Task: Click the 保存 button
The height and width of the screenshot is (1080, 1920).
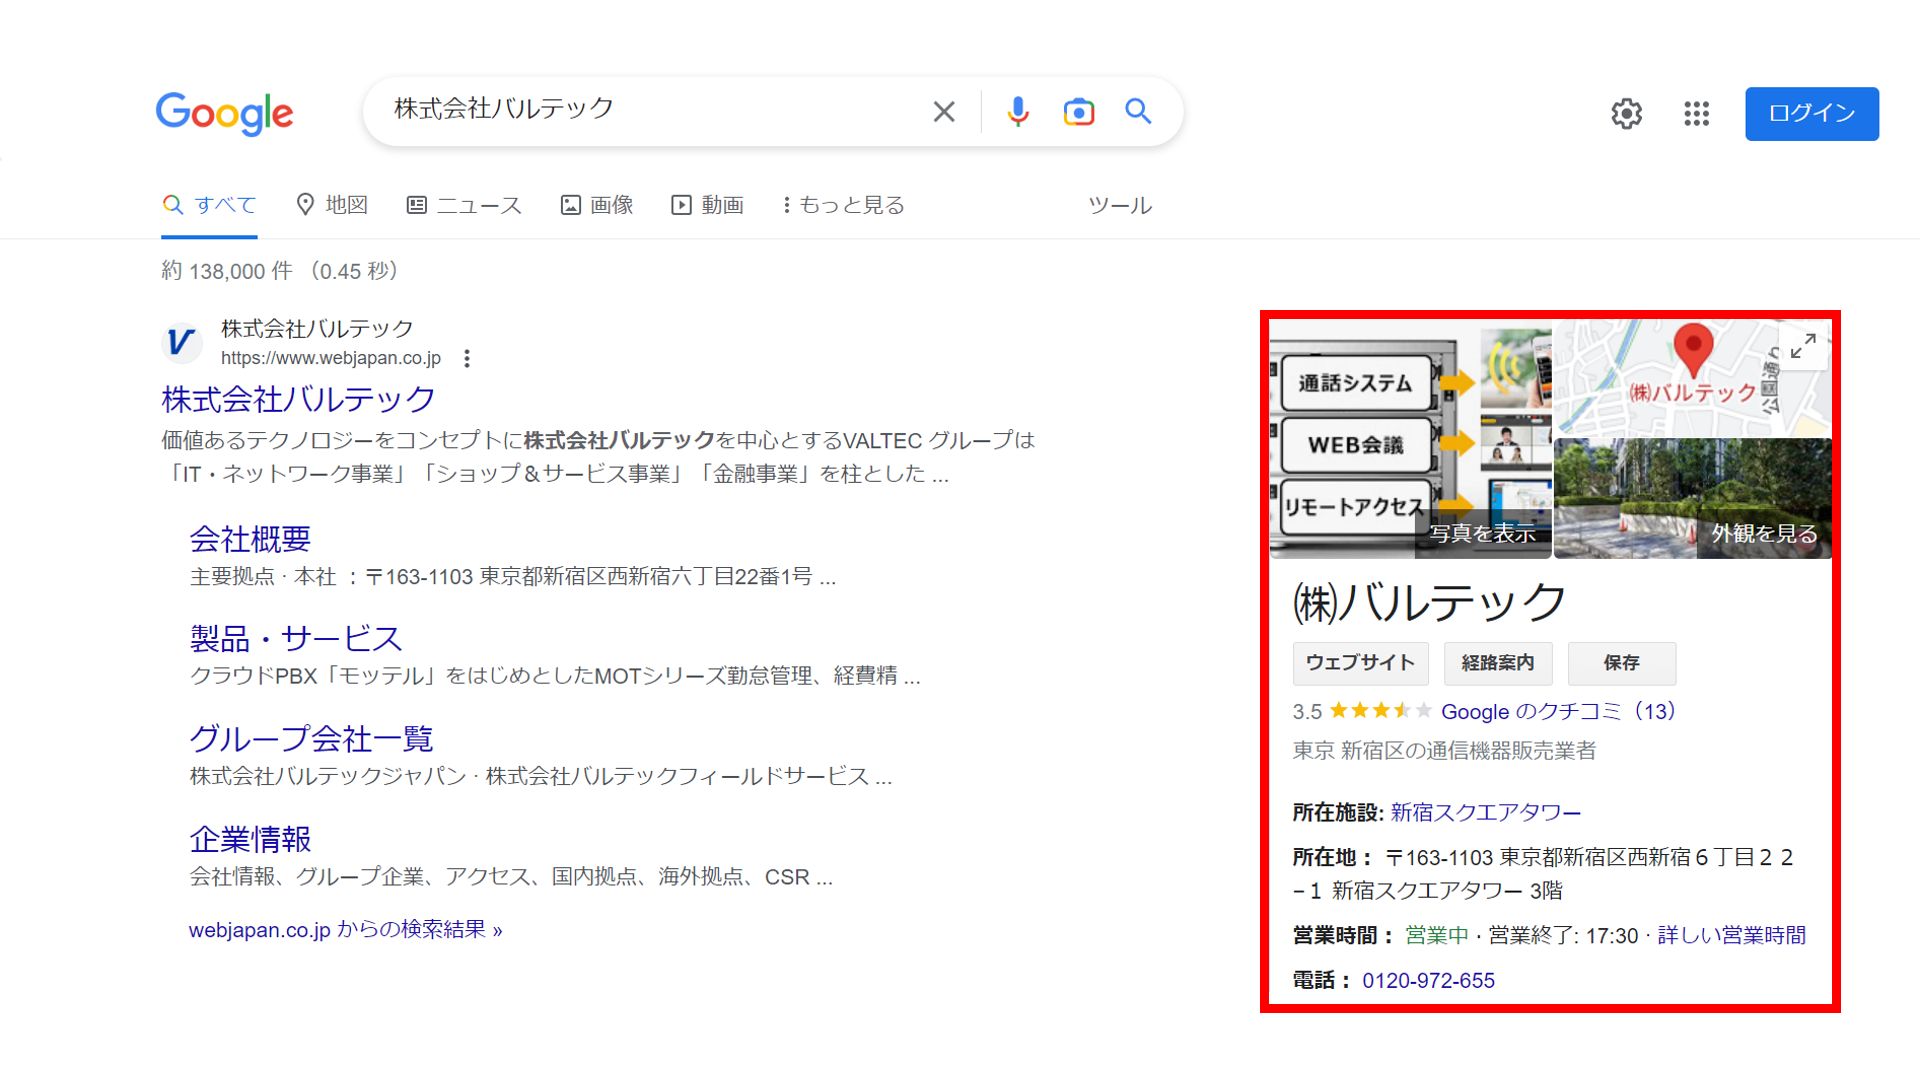Action: pyautogui.click(x=1621, y=663)
